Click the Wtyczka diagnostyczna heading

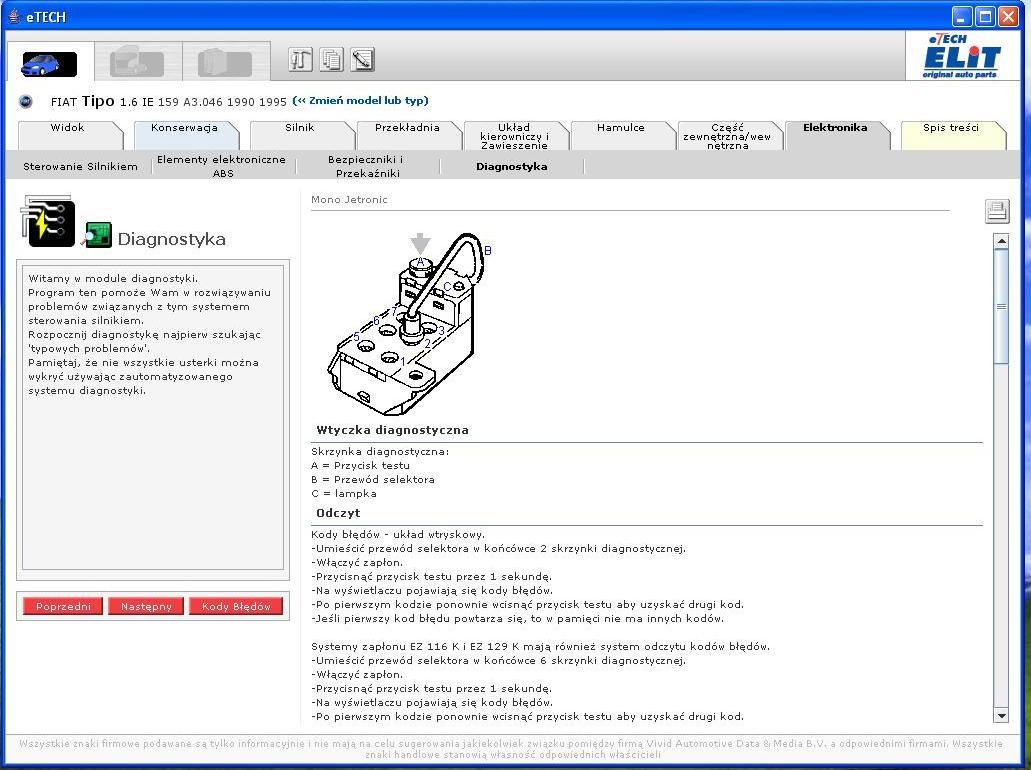point(393,430)
